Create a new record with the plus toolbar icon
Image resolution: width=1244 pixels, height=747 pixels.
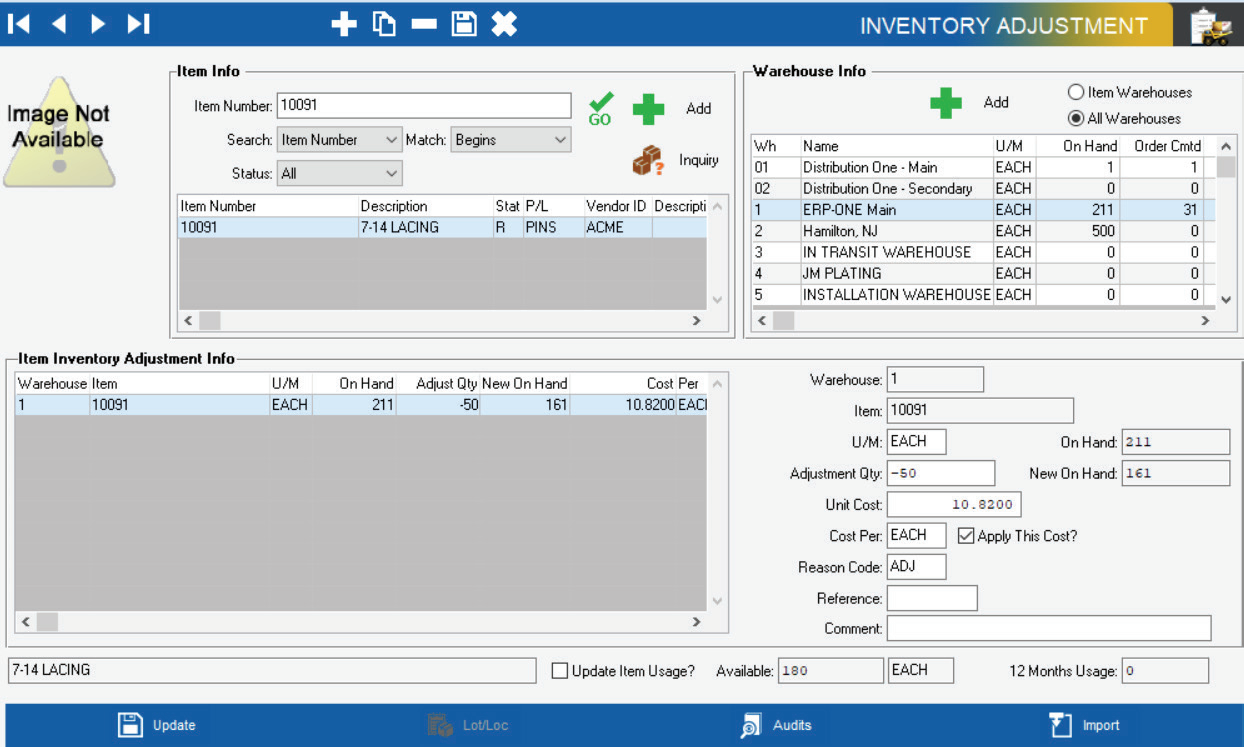pyautogui.click(x=343, y=25)
